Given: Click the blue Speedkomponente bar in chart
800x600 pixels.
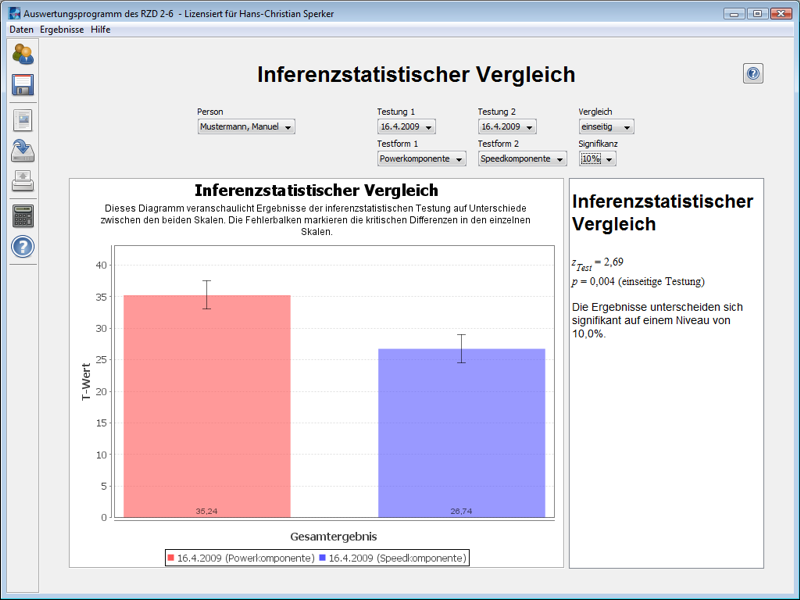Looking at the screenshot, I should 461,432.
